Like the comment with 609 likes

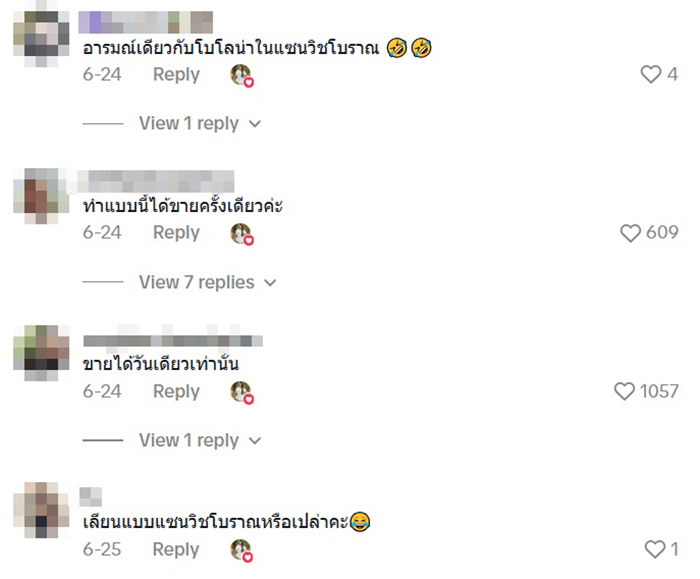630,233
